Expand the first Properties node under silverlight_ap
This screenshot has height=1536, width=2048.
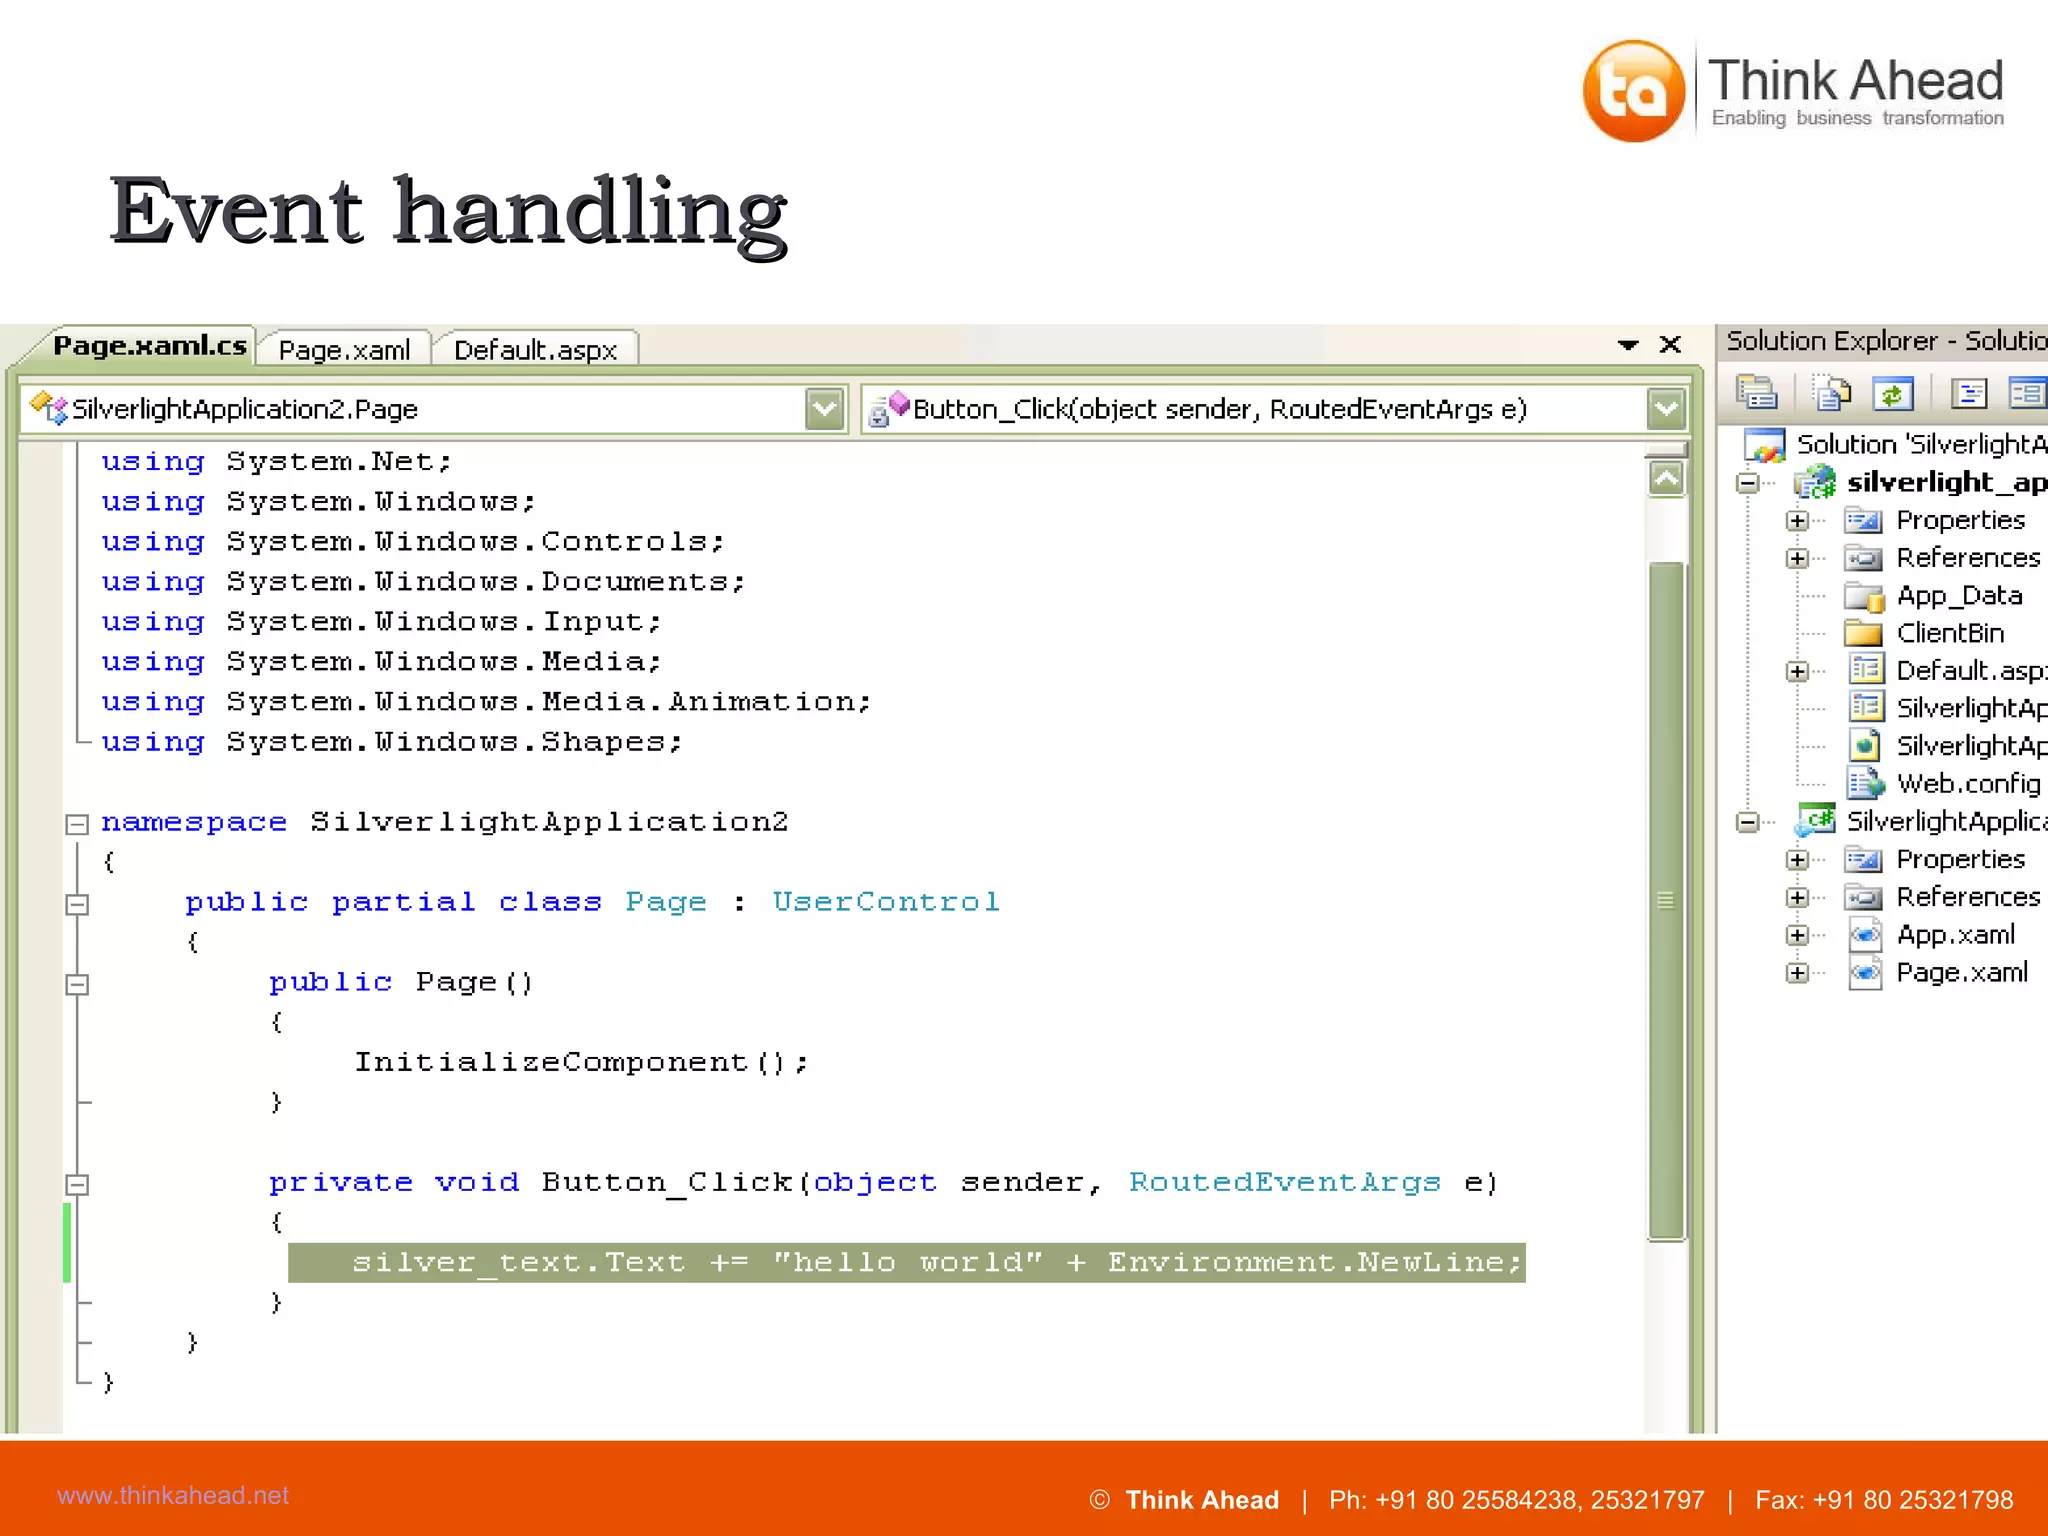[x=1797, y=521]
